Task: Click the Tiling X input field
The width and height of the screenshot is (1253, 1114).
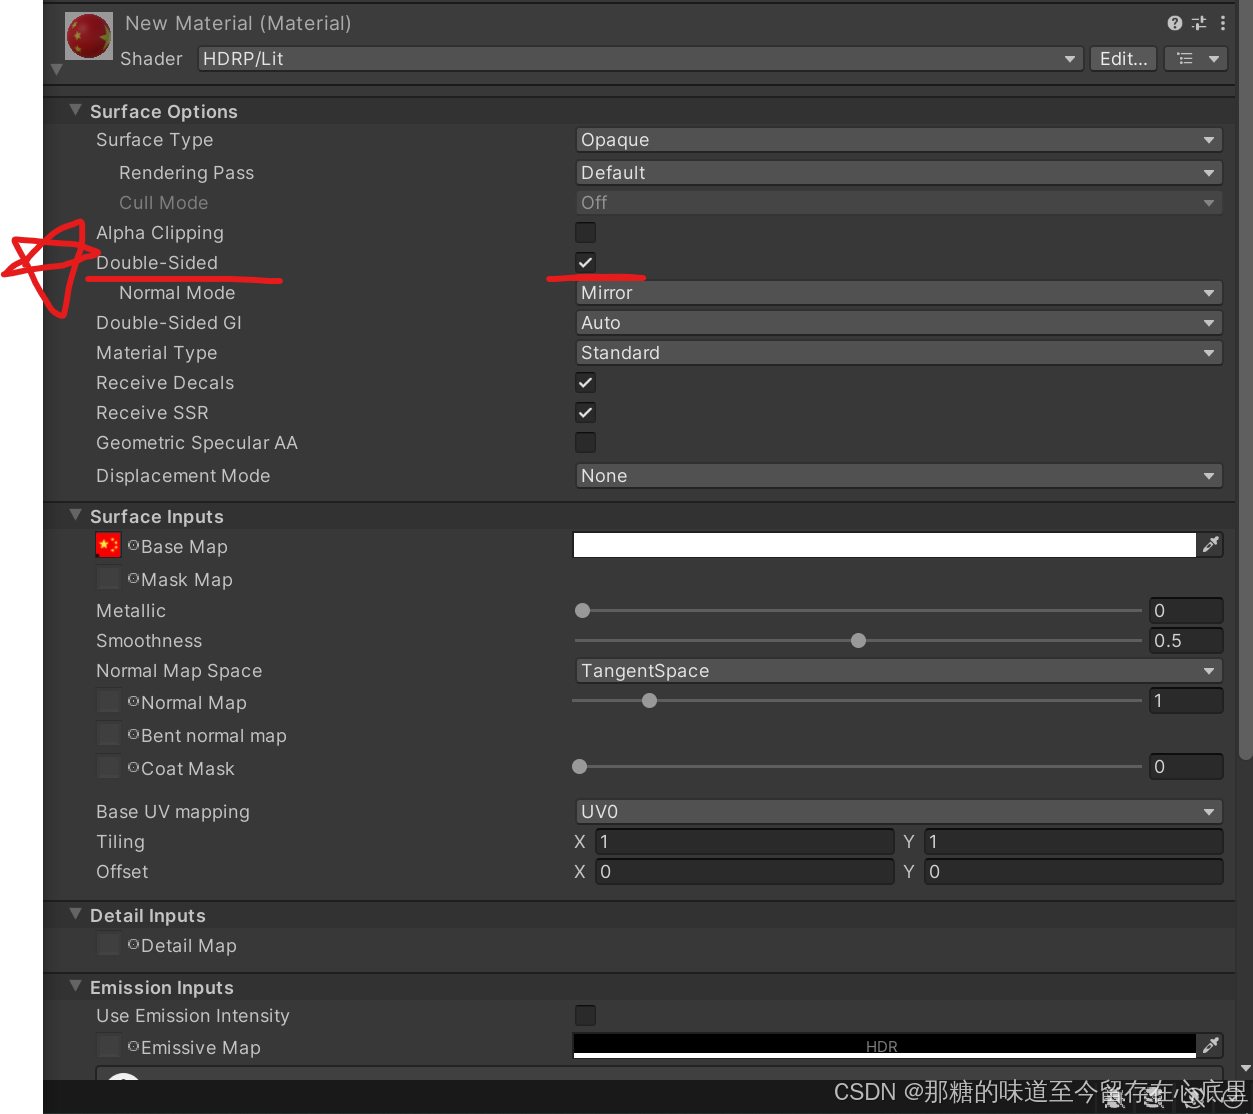Action: pos(744,841)
